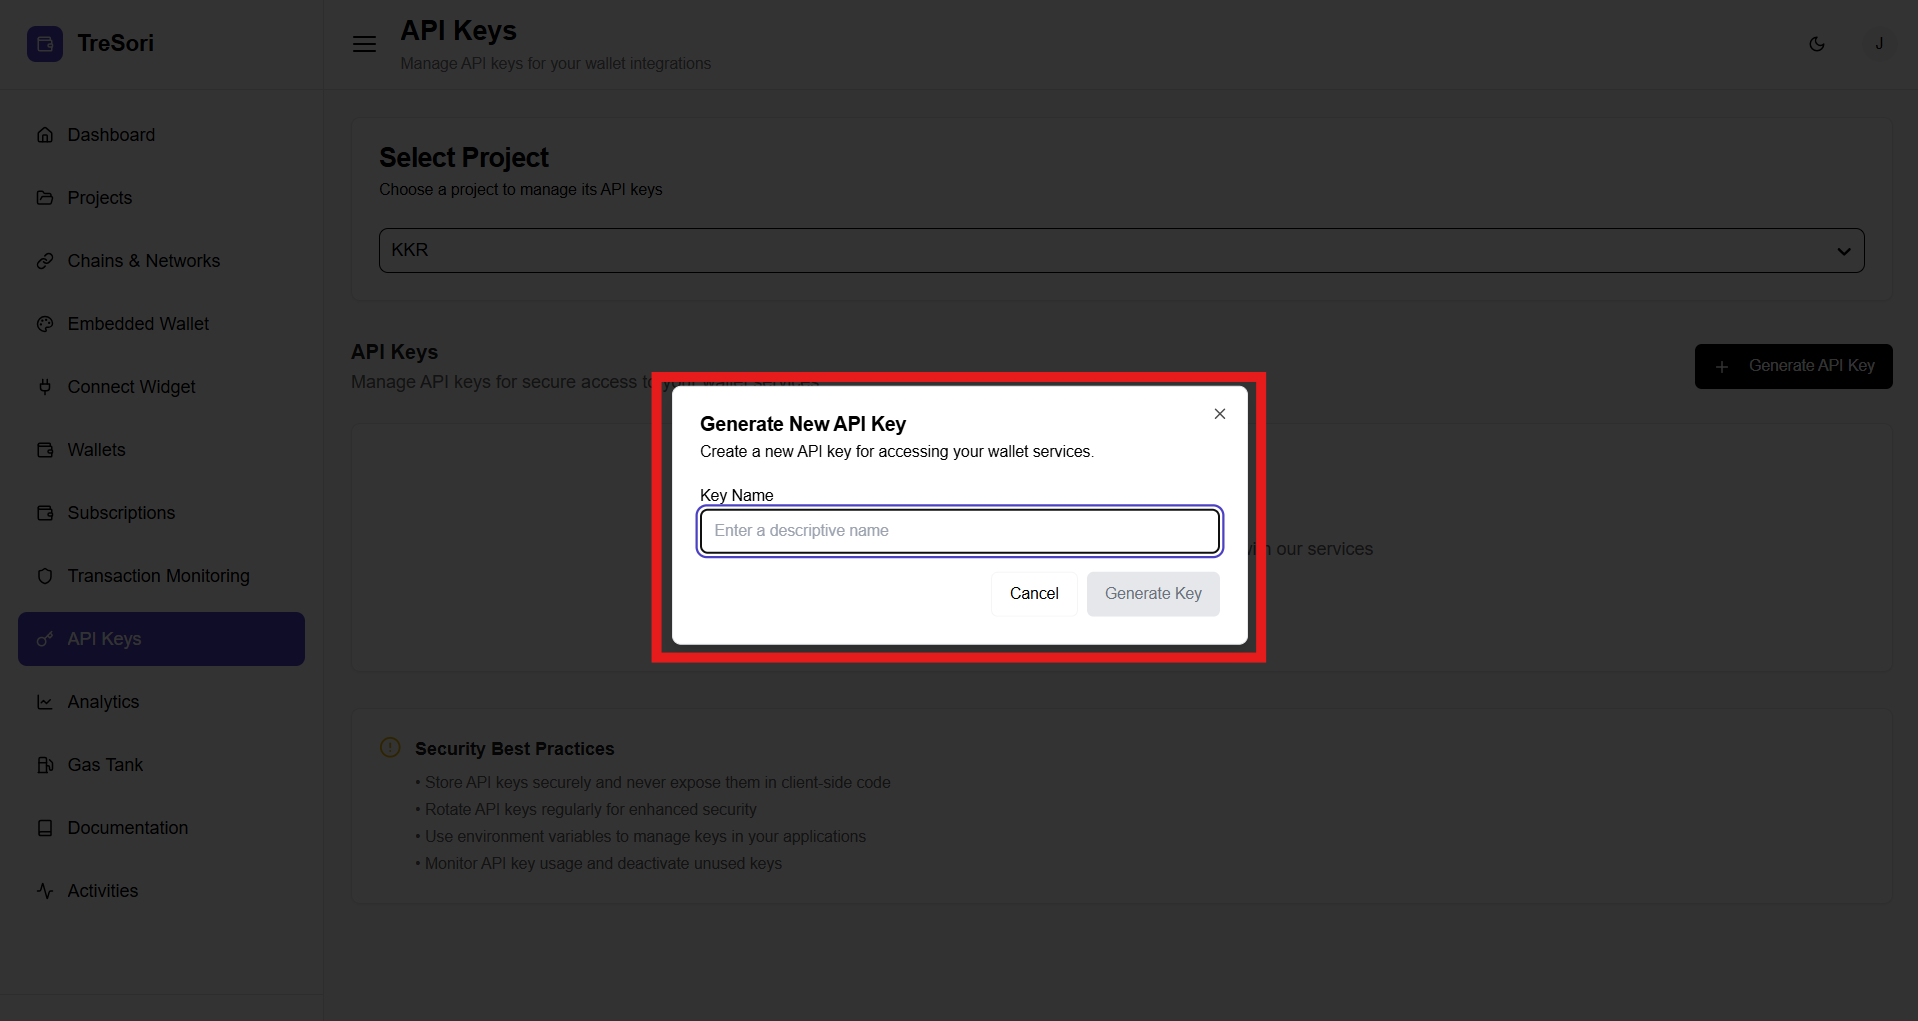1918x1021 pixels.
Task: Click the chevron arrow in project selector
Action: [1843, 251]
